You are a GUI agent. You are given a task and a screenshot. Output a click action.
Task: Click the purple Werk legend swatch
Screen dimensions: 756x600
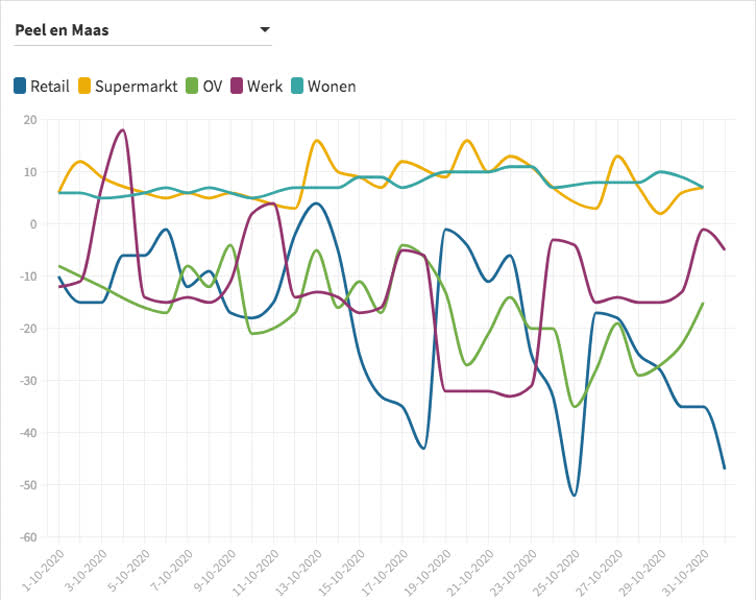click(x=237, y=86)
